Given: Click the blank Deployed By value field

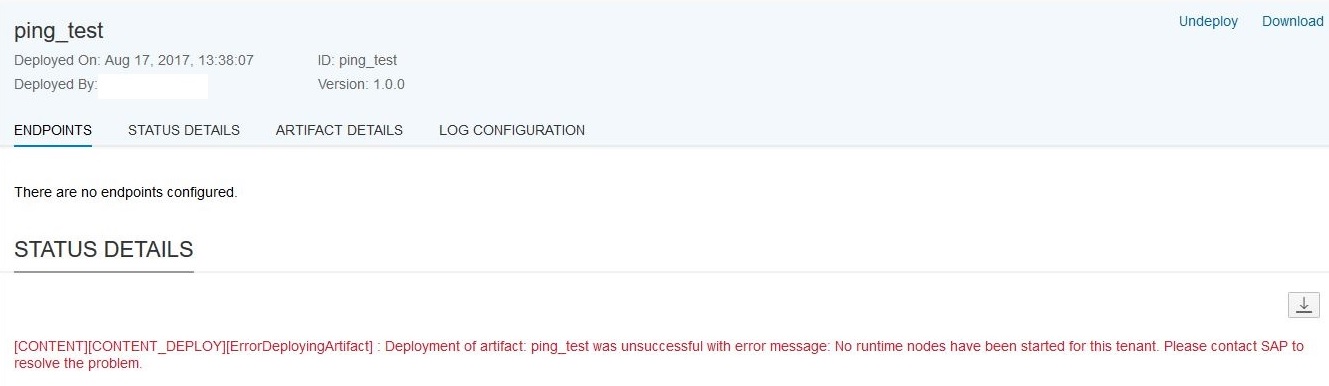Looking at the screenshot, I should click(154, 85).
